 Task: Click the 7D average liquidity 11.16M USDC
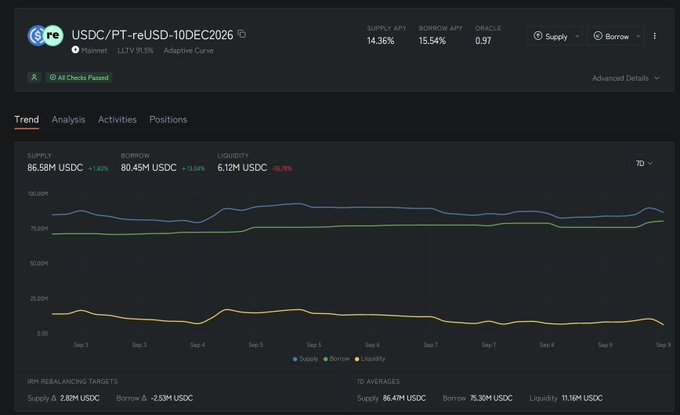pyautogui.click(x=582, y=398)
